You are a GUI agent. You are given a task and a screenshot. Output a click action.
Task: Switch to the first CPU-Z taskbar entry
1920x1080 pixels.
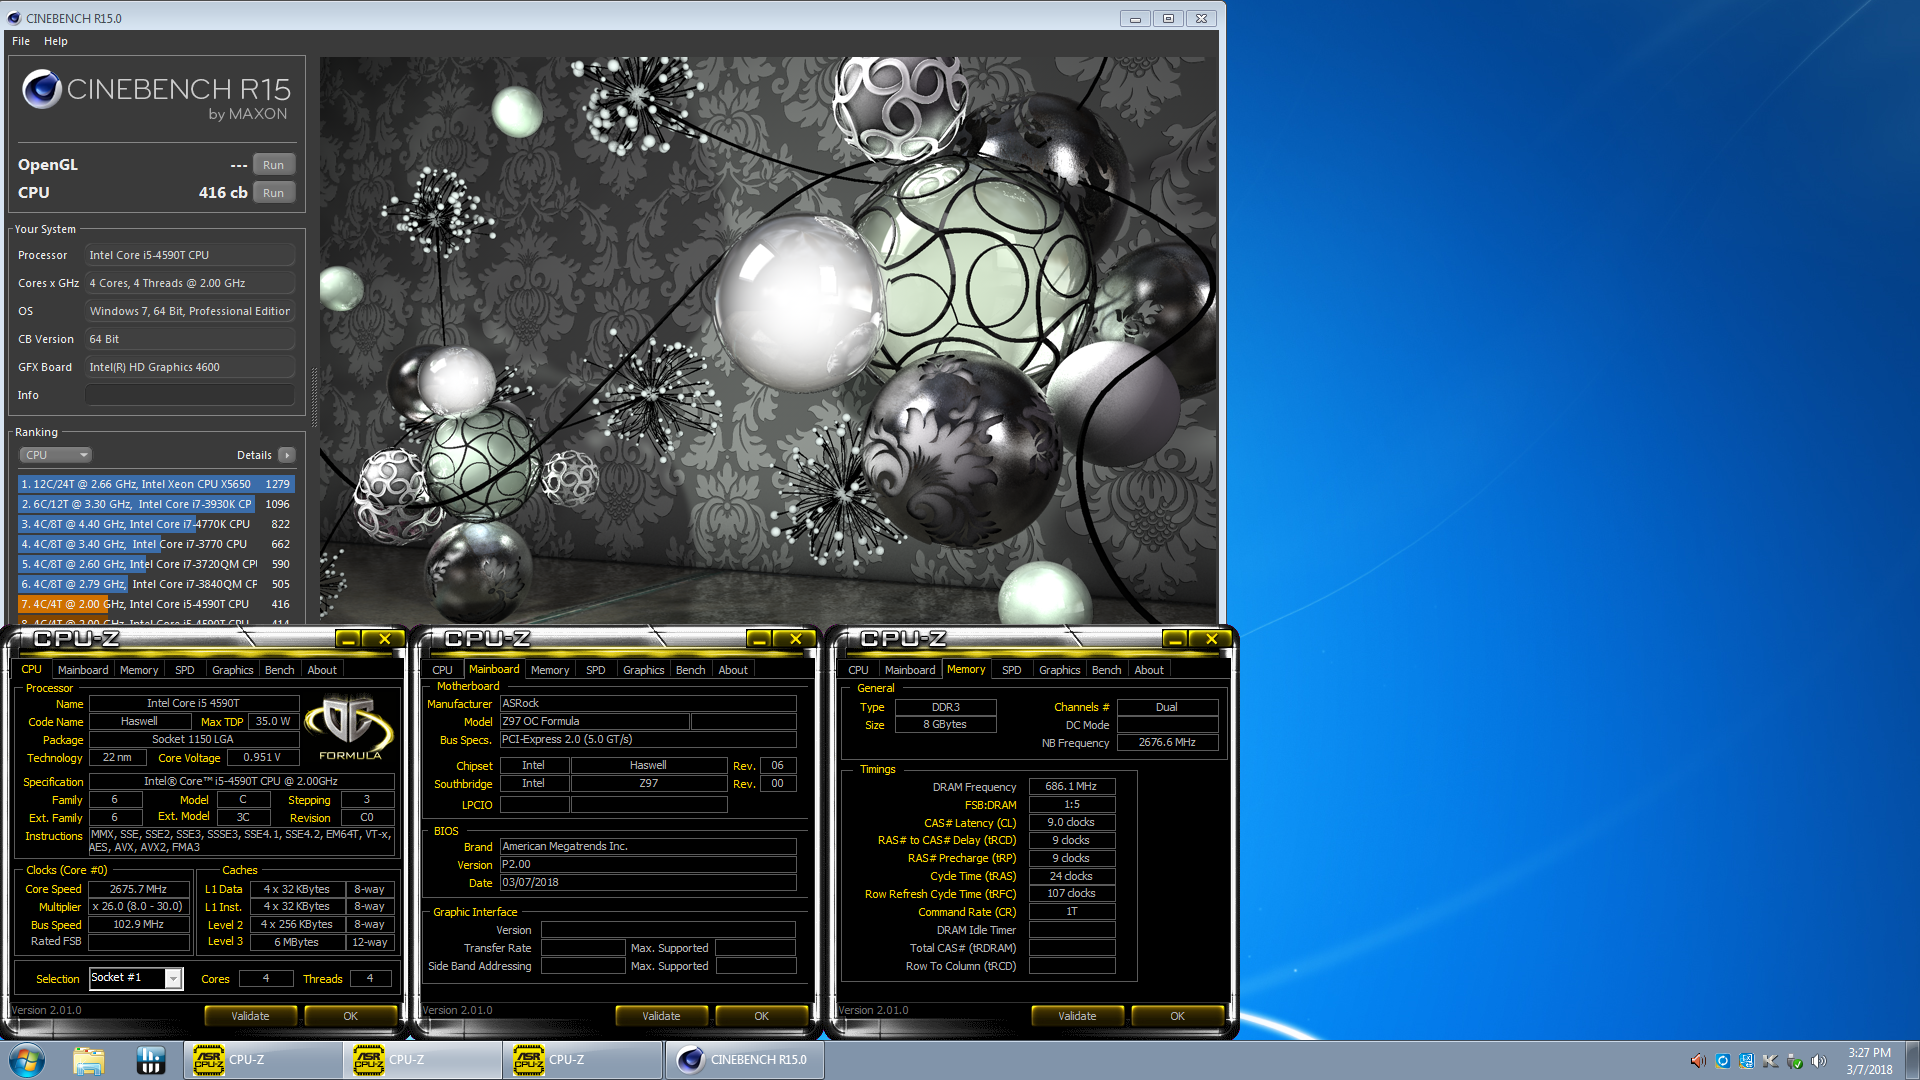[262, 1060]
